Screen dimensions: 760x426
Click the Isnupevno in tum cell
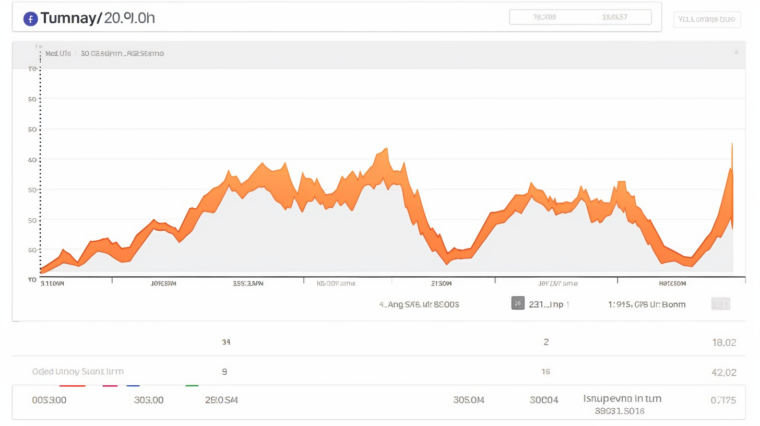621,398
